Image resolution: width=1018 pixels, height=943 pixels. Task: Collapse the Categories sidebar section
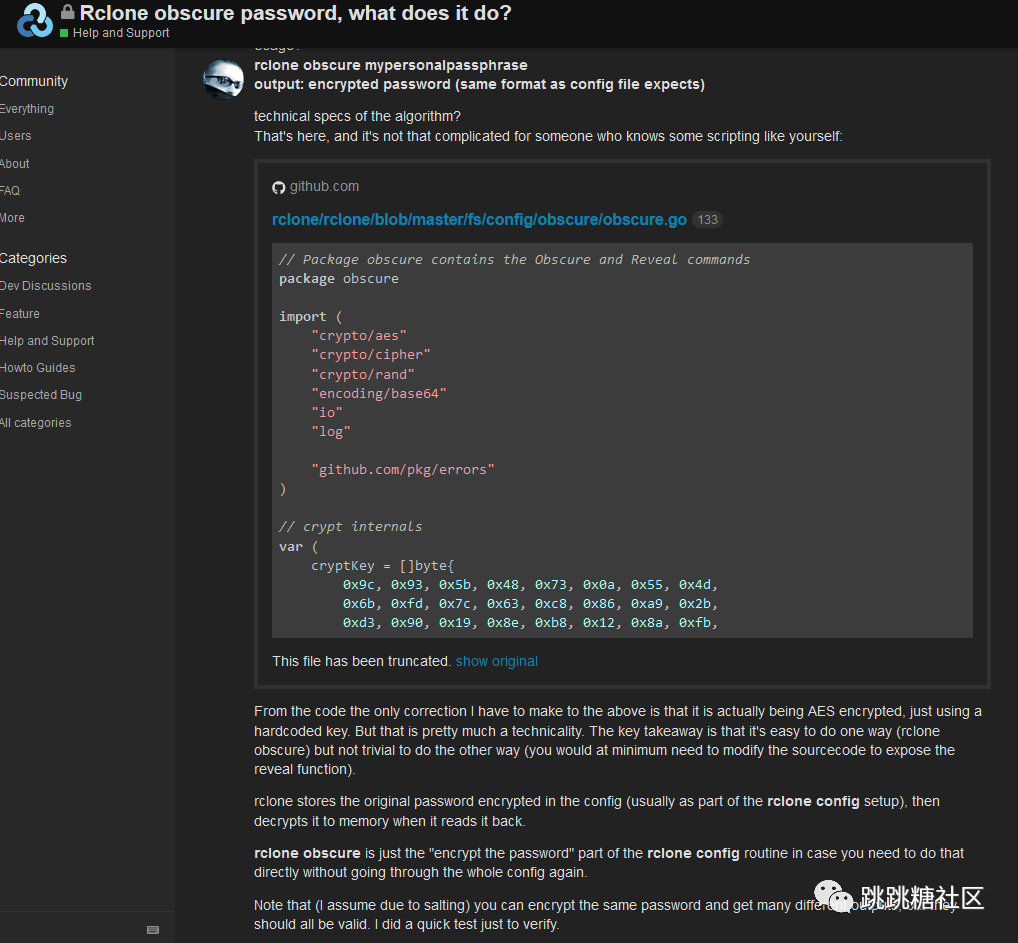(x=33, y=258)
